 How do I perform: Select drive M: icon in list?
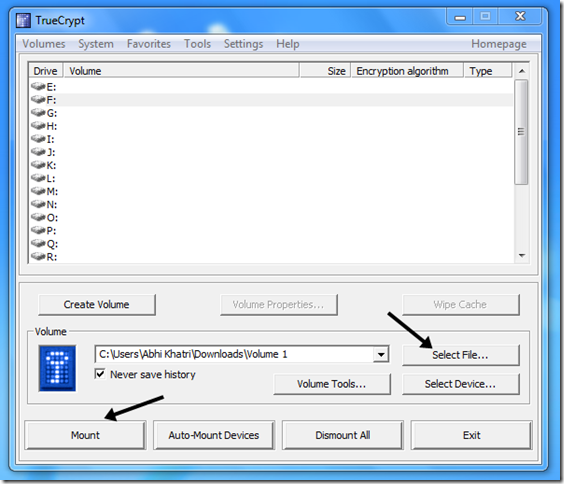click(38, 191)
